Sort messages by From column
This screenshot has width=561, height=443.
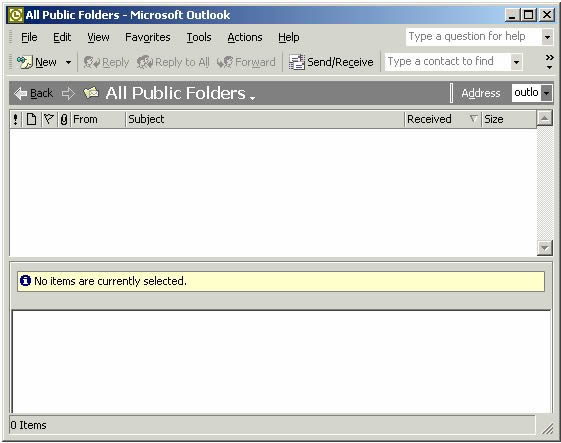pyautogui.click(x=98, y=119)
